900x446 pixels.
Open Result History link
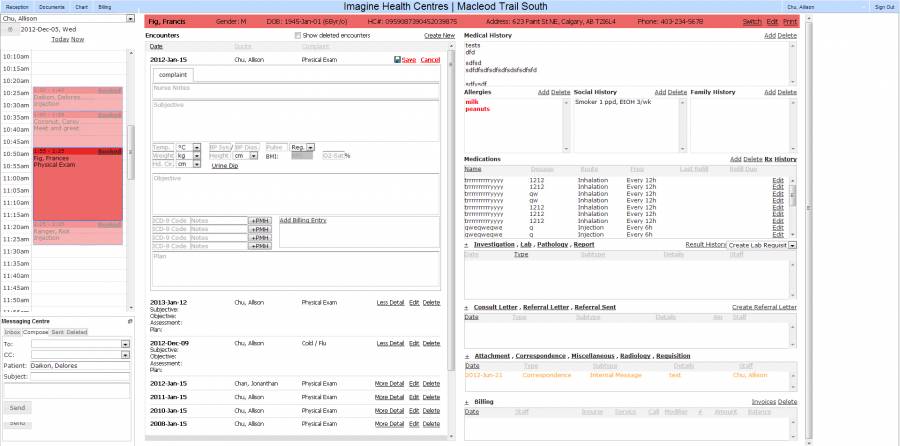705,245
